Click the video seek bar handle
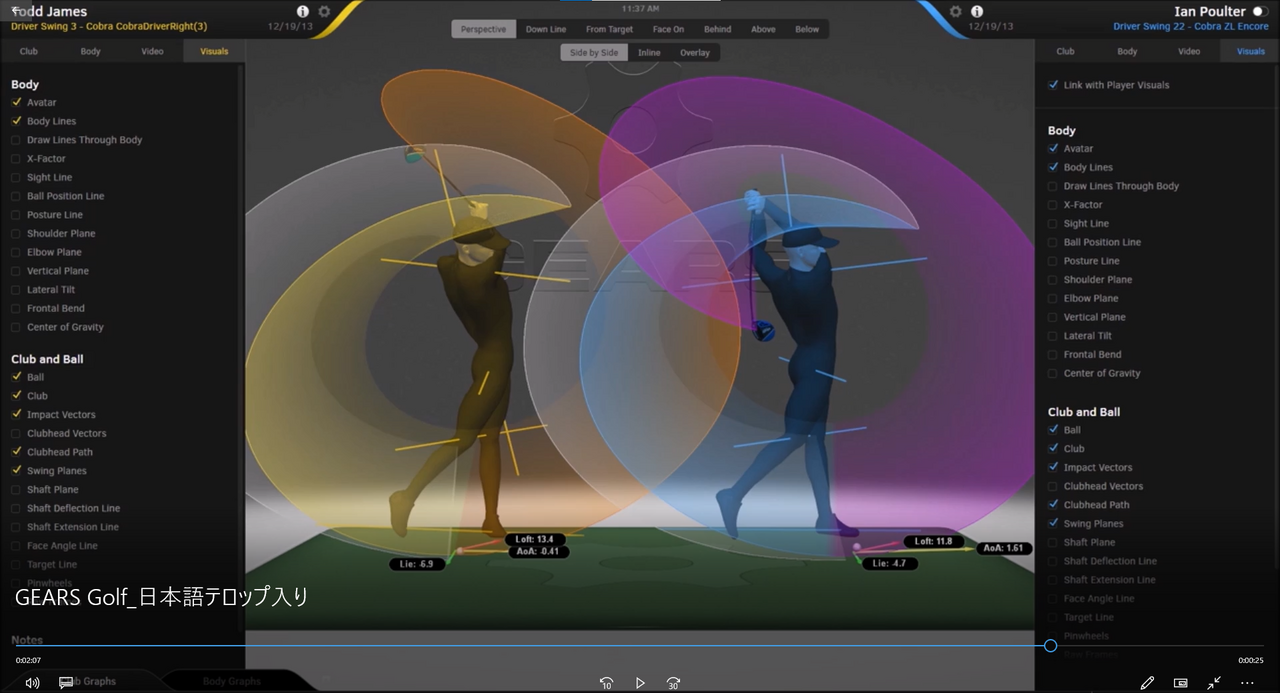 click(1050, 646)
